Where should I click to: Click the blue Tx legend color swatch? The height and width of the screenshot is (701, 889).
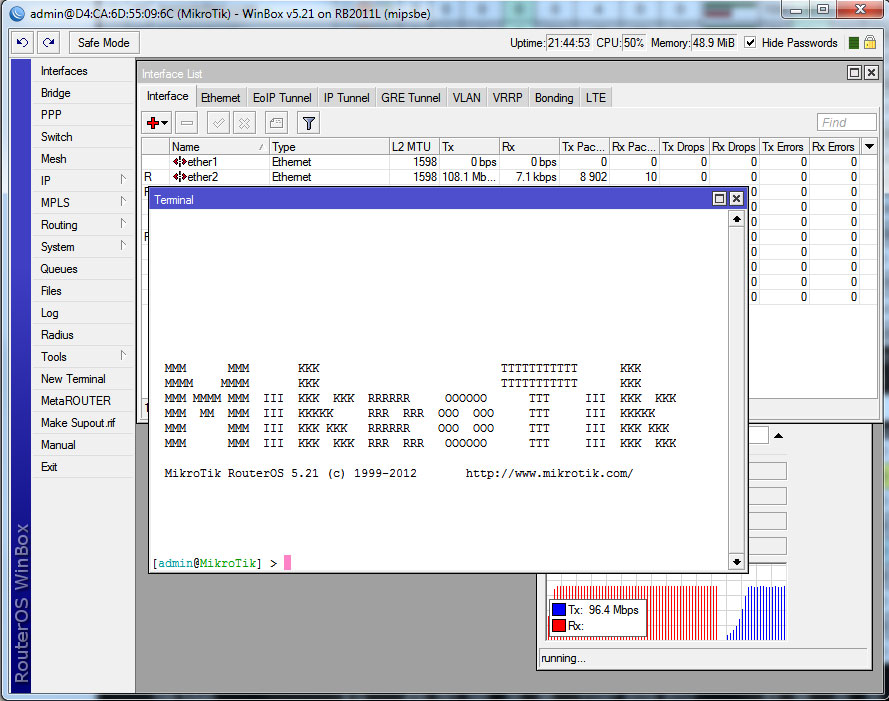pyautogui.click(x=559, y=610)
